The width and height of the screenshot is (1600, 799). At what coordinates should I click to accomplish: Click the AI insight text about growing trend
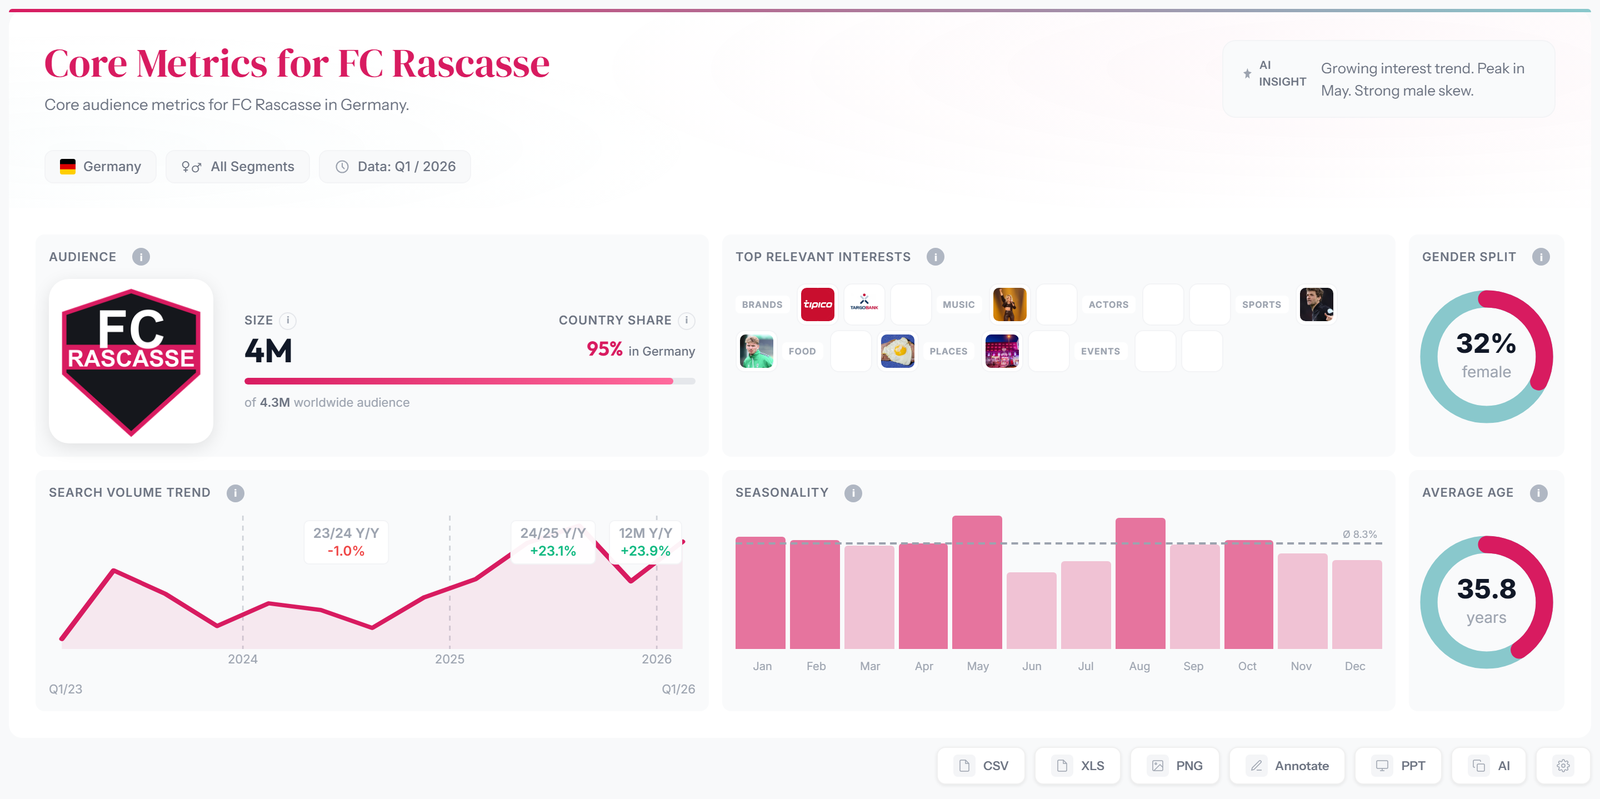1422,80
